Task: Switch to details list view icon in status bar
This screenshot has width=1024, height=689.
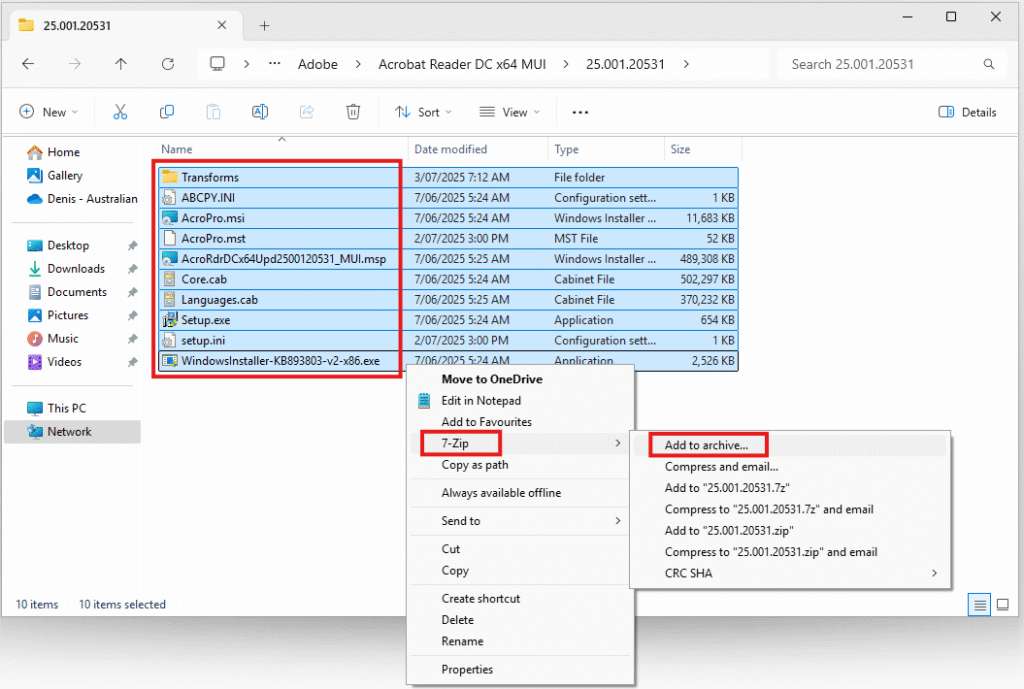Action: point(980,605)
